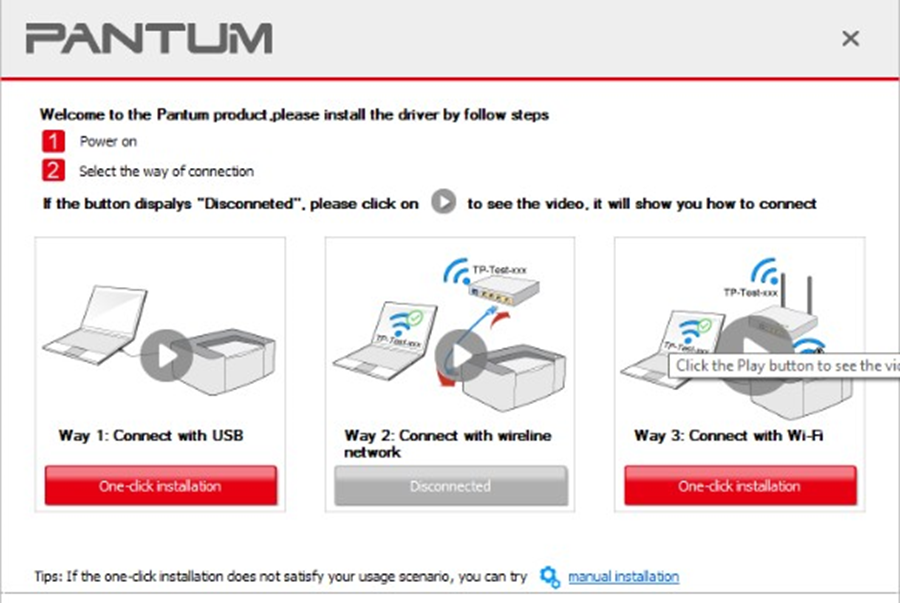The height and width of the screenshot is (603, 900).
Task: Click the router illustration in the wireline card
Action: click(504, 290)
